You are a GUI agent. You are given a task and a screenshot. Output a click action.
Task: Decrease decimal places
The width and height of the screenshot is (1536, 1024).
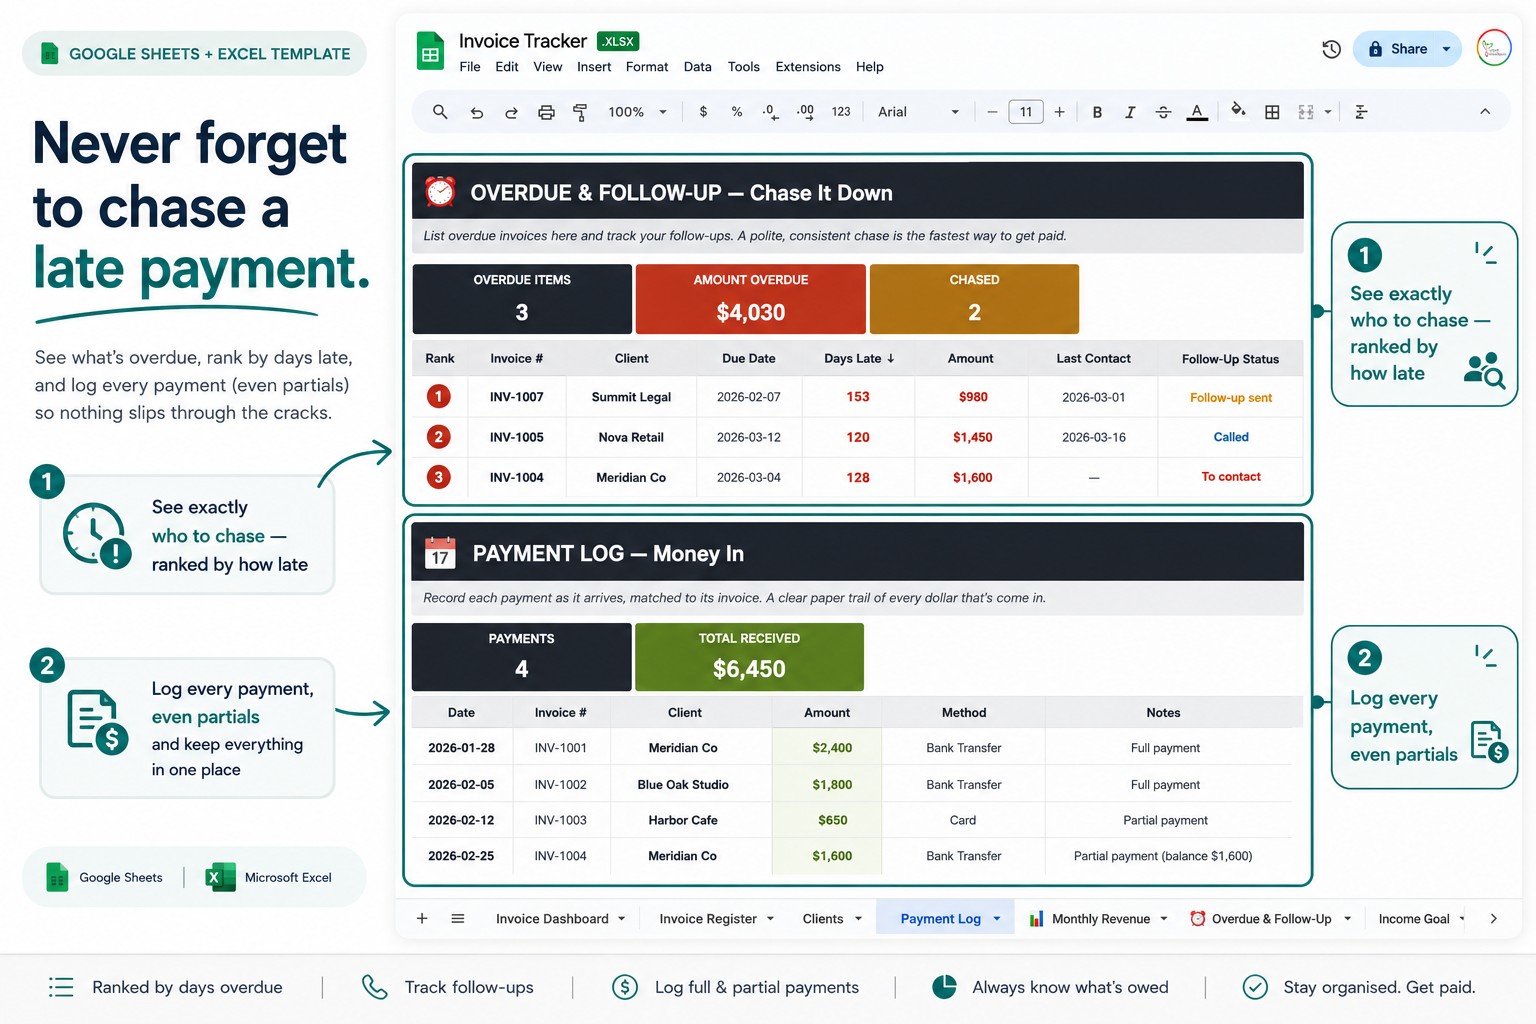coord(769,112)
